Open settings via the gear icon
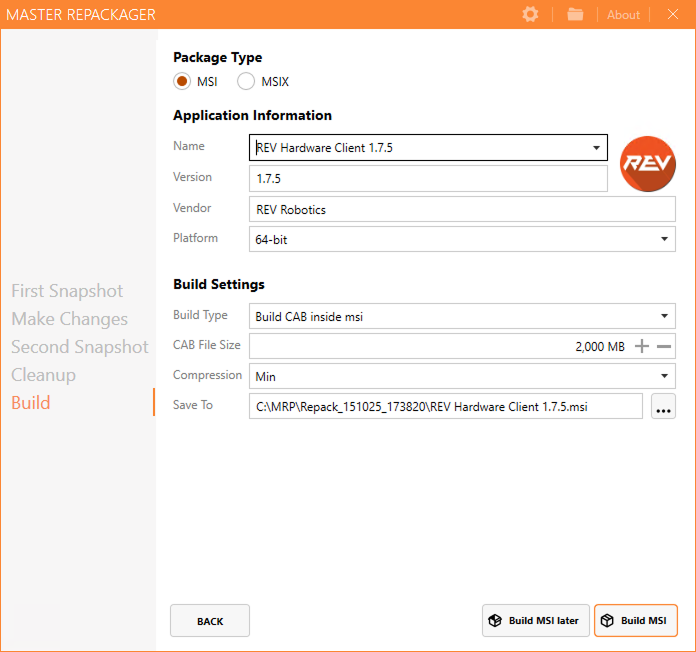 pyautogui.click(x=530, y=14)
